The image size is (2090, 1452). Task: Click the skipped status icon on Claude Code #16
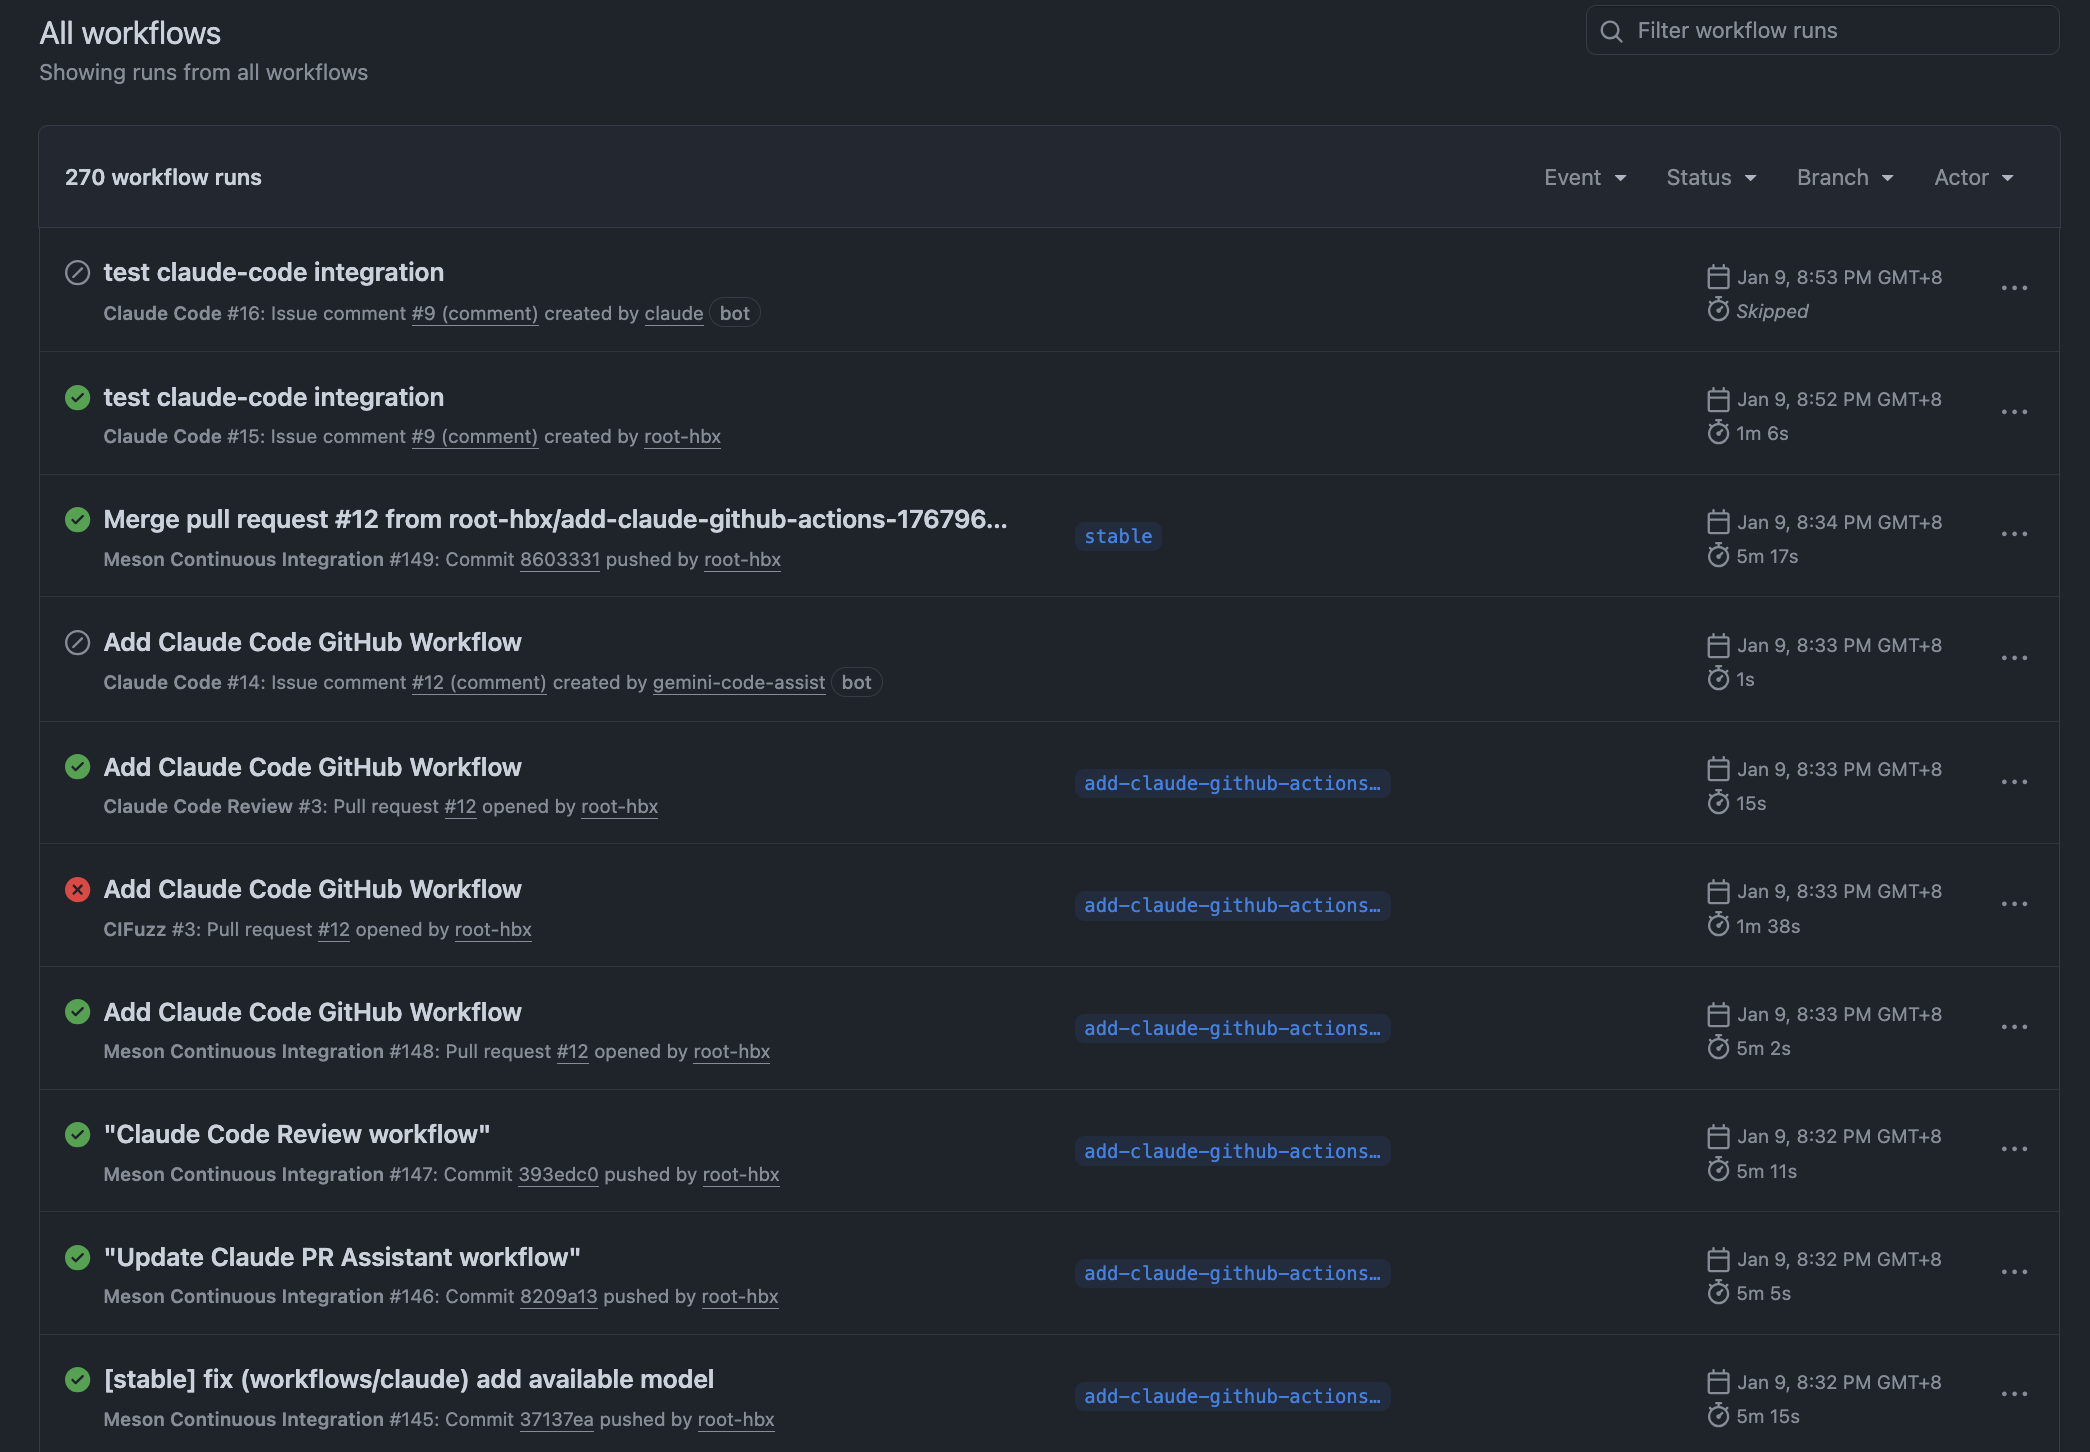click(x=77, y=273)
